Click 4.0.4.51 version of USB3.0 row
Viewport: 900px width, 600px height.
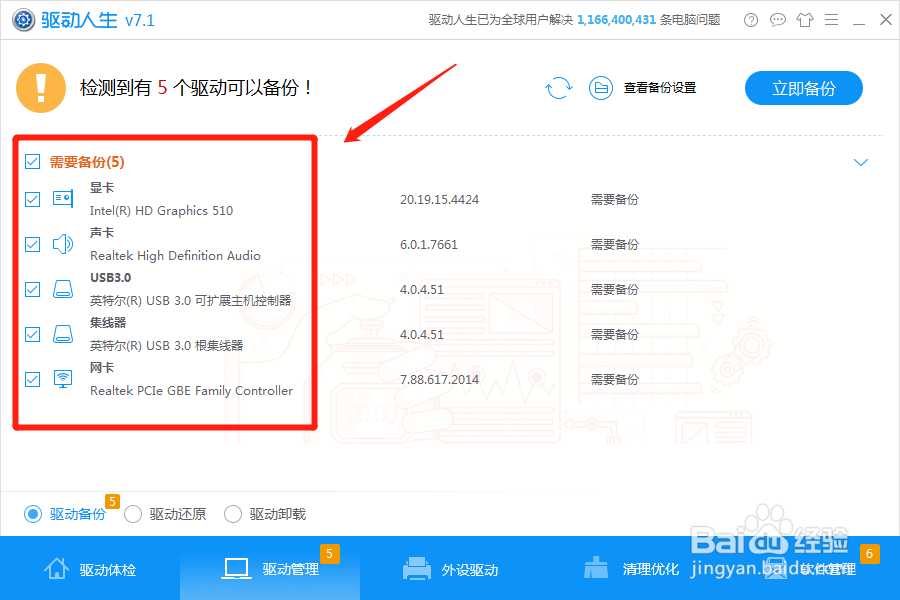422,289
